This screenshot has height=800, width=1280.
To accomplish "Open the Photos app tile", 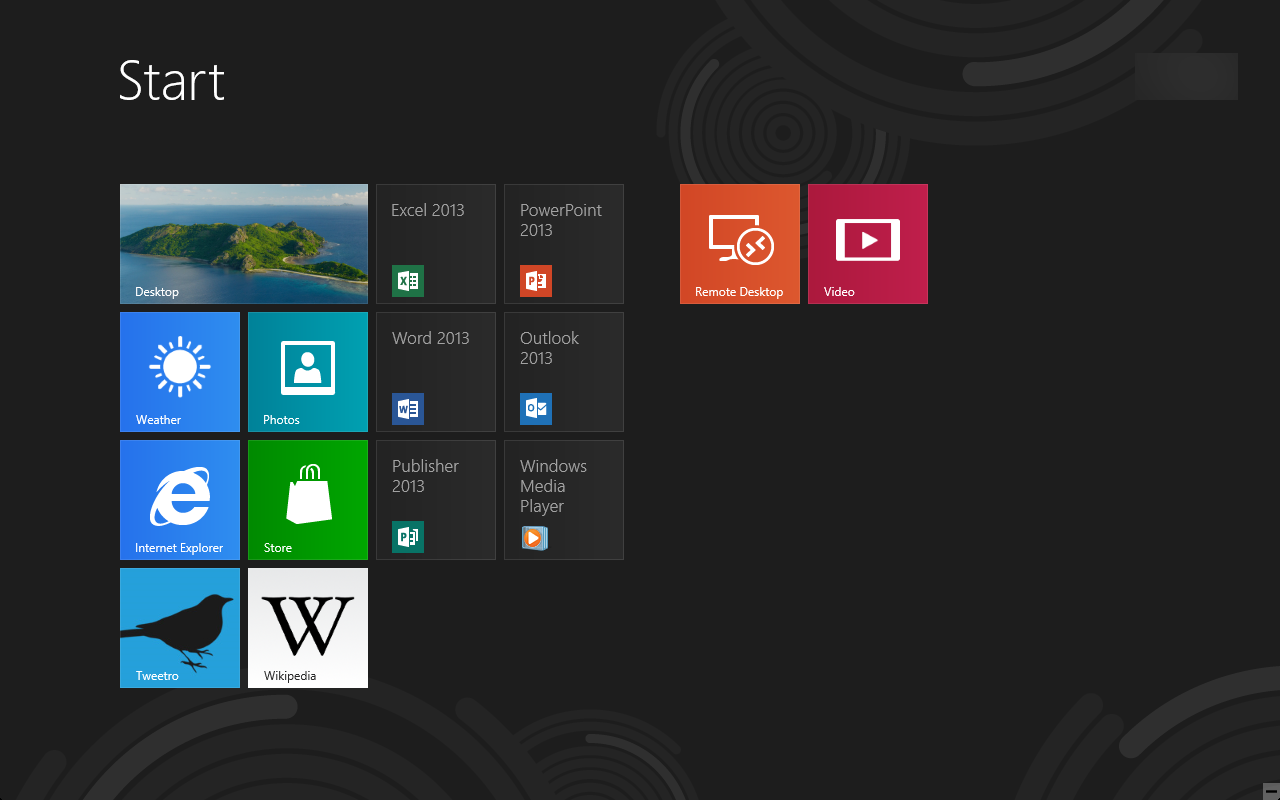I will click(308, 372).
